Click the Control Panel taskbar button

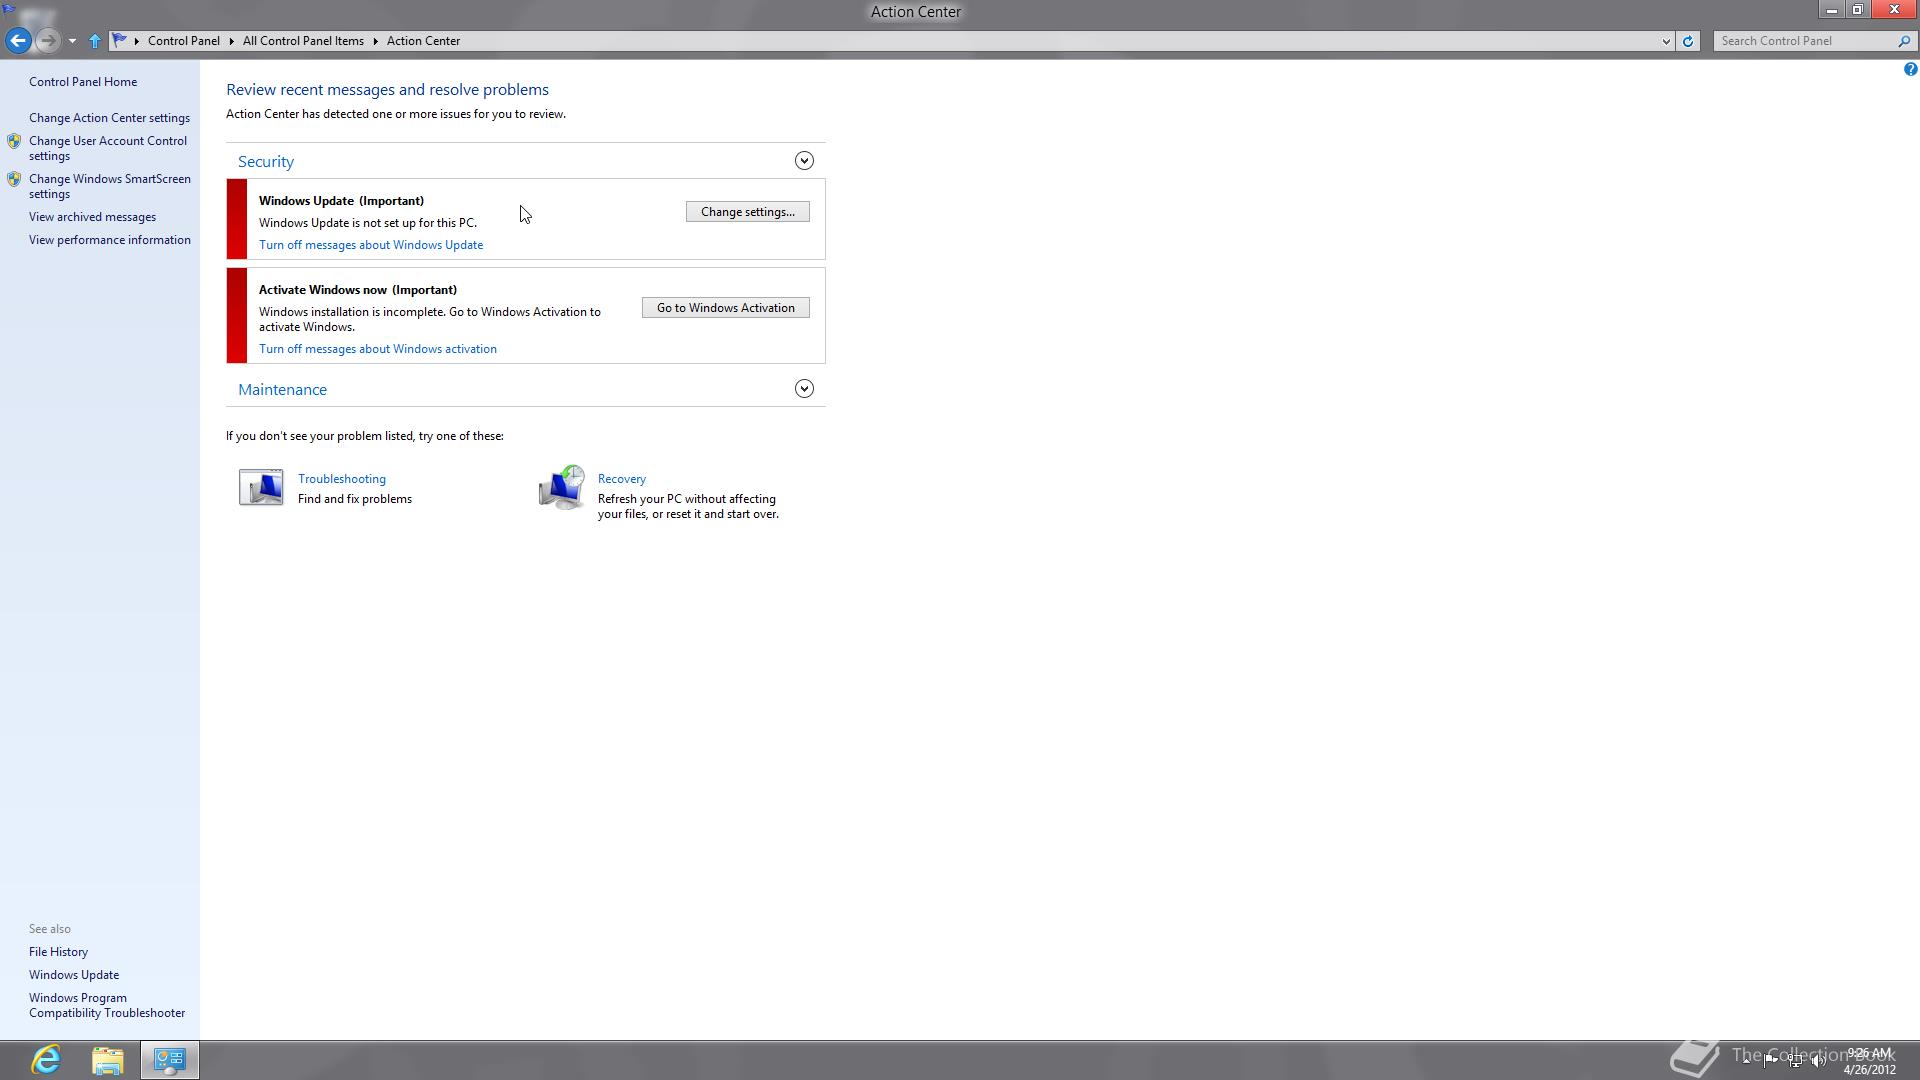tap(169, 1060)
